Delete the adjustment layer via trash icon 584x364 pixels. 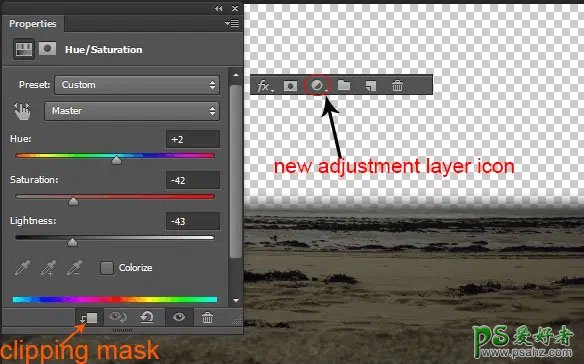point(207,317)
